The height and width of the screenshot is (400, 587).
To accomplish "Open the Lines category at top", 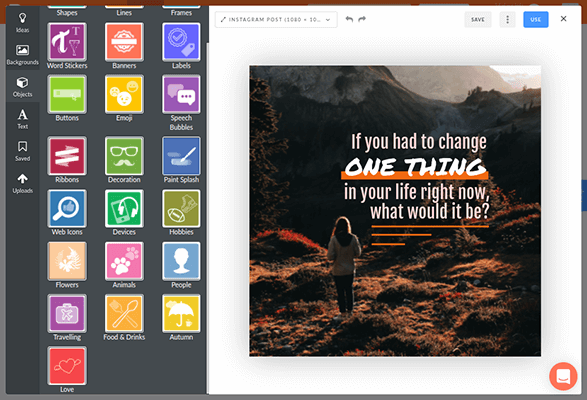I will click(124, 11).
